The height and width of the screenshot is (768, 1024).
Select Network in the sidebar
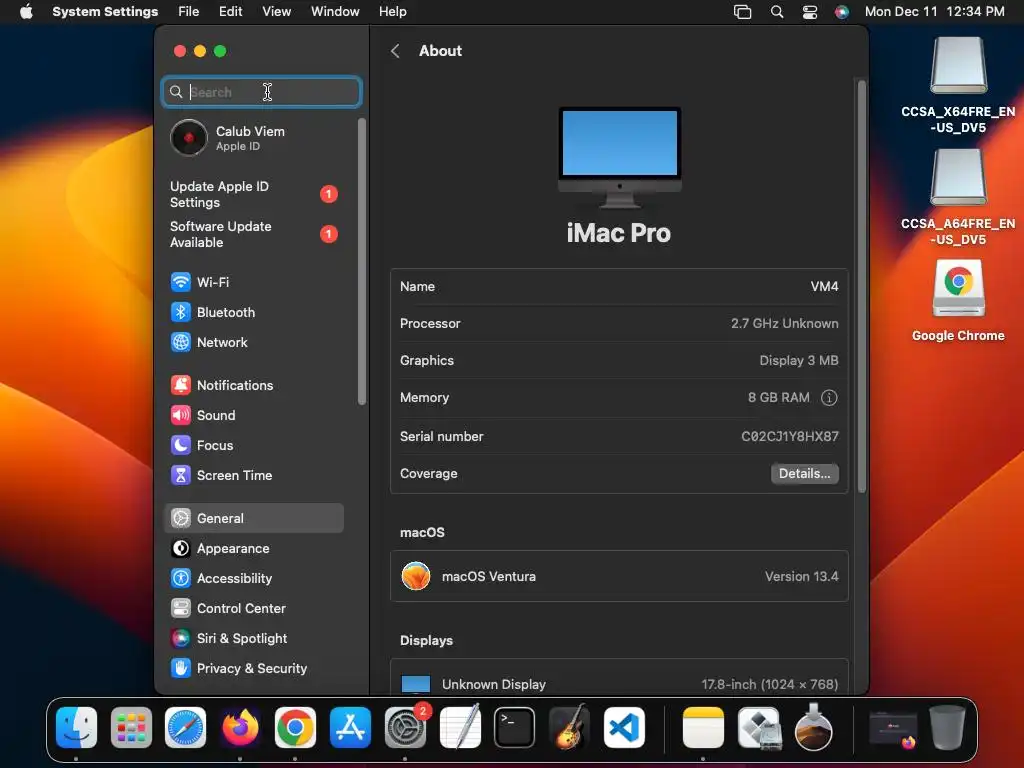[x=254, y=342]
